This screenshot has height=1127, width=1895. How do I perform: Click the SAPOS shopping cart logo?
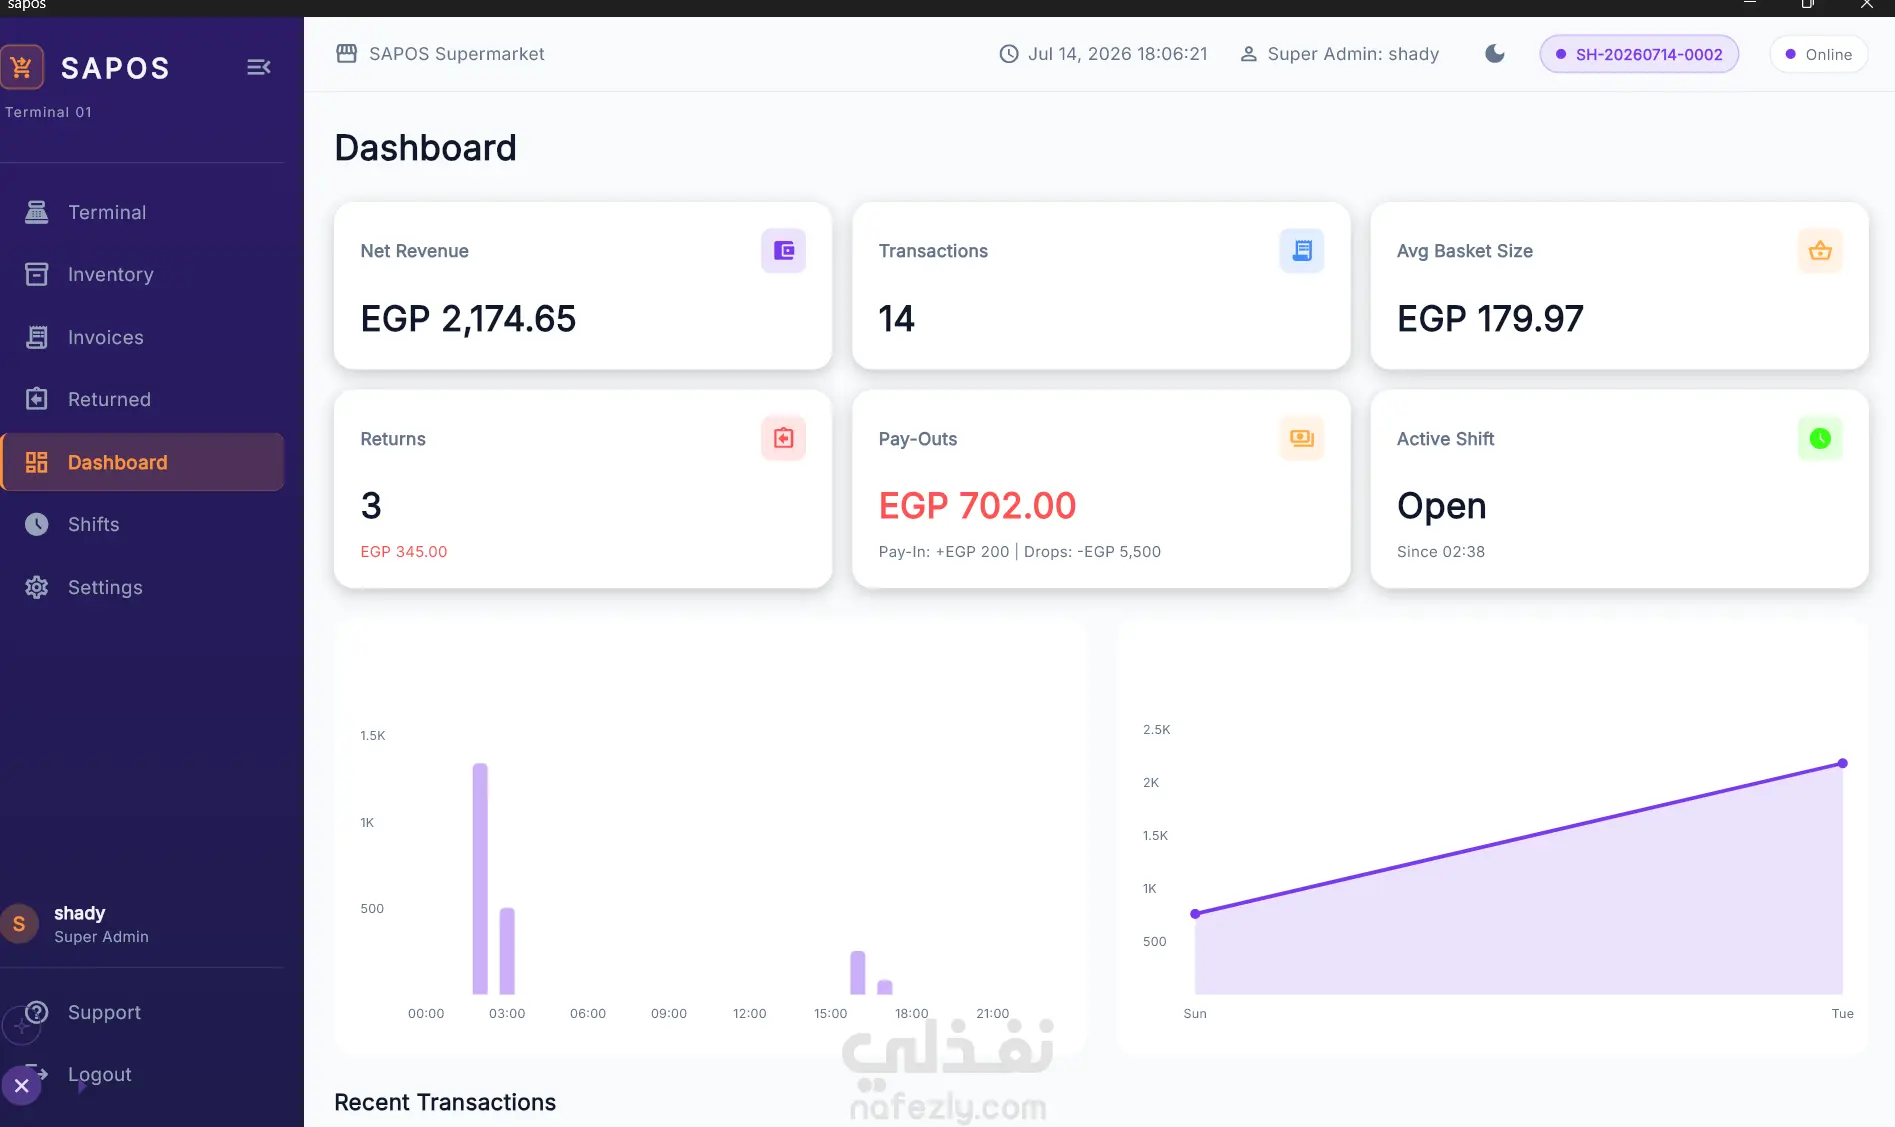click(x=22, y=67)
